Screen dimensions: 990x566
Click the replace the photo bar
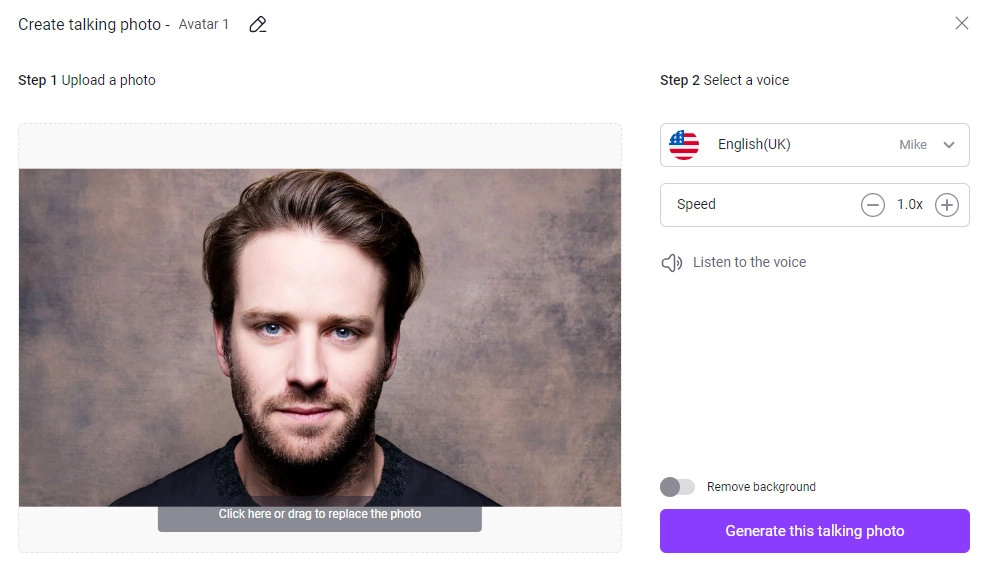320,515
